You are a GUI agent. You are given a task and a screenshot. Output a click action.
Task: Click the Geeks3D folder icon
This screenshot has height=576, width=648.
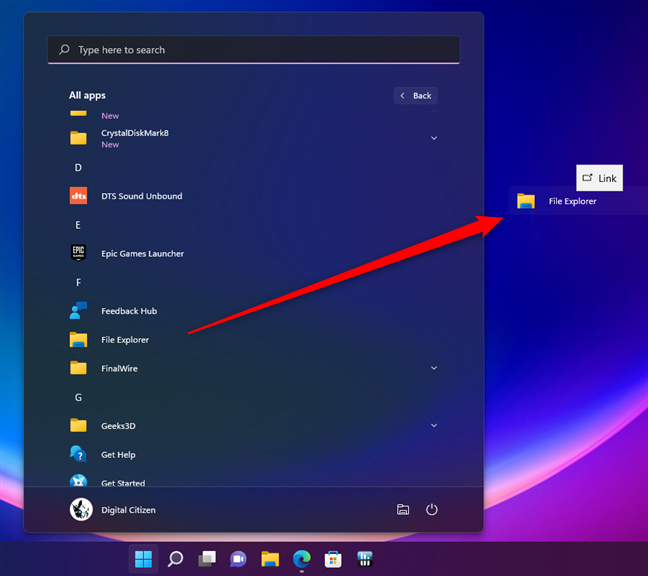pyautogui.click(x=78, y=425)
